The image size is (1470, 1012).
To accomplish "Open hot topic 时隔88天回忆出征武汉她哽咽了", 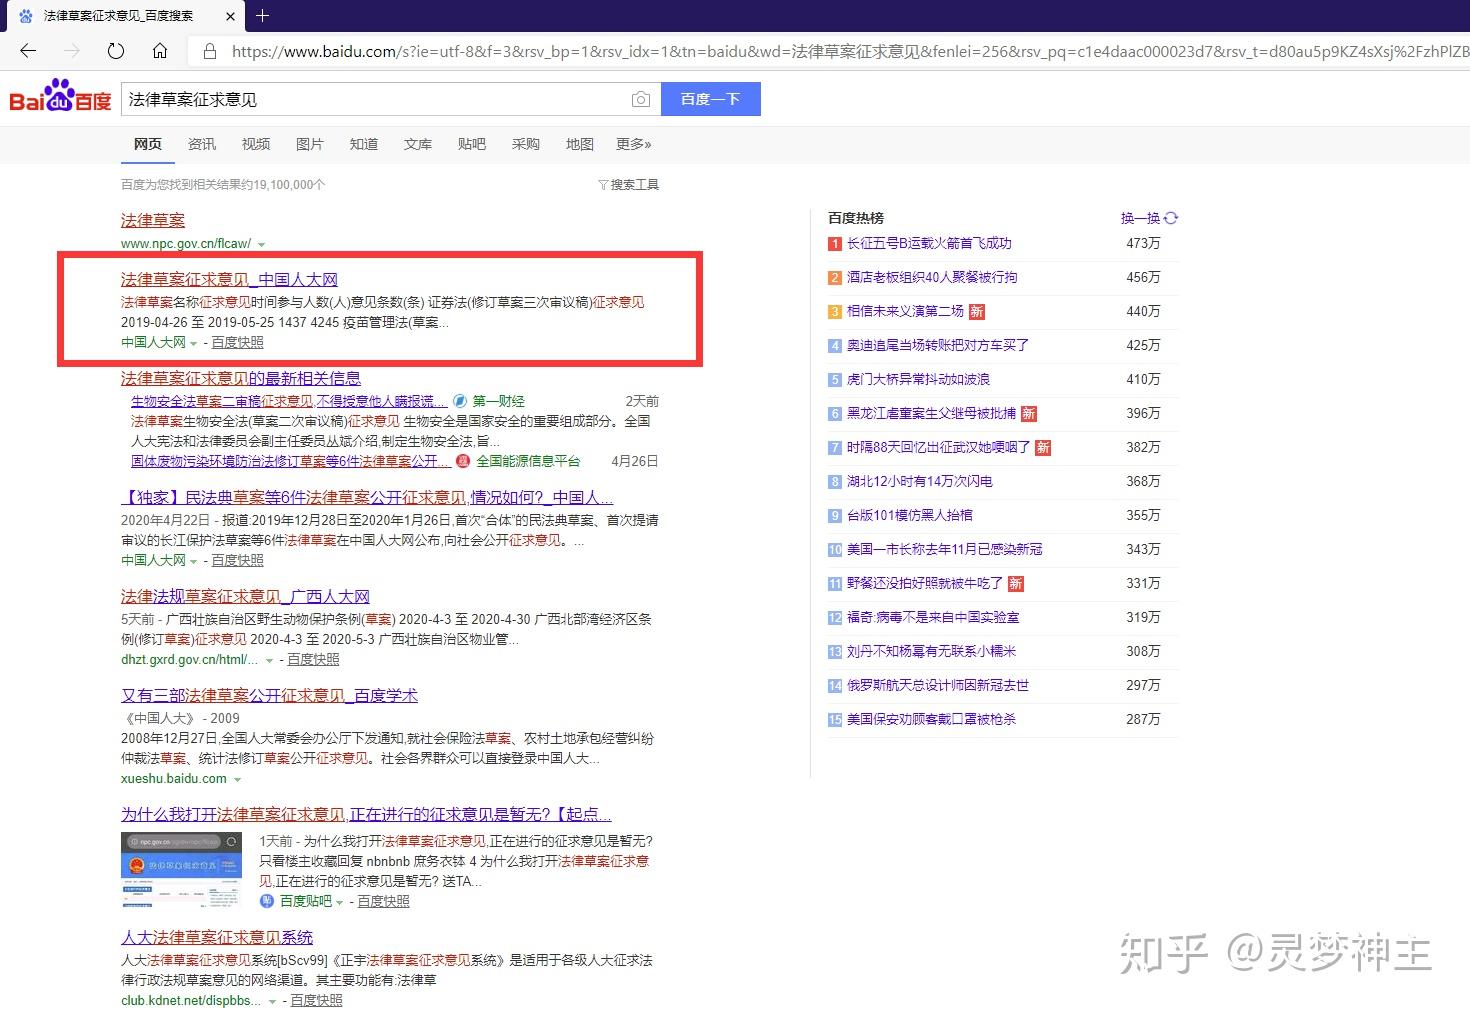I will 938,447.
